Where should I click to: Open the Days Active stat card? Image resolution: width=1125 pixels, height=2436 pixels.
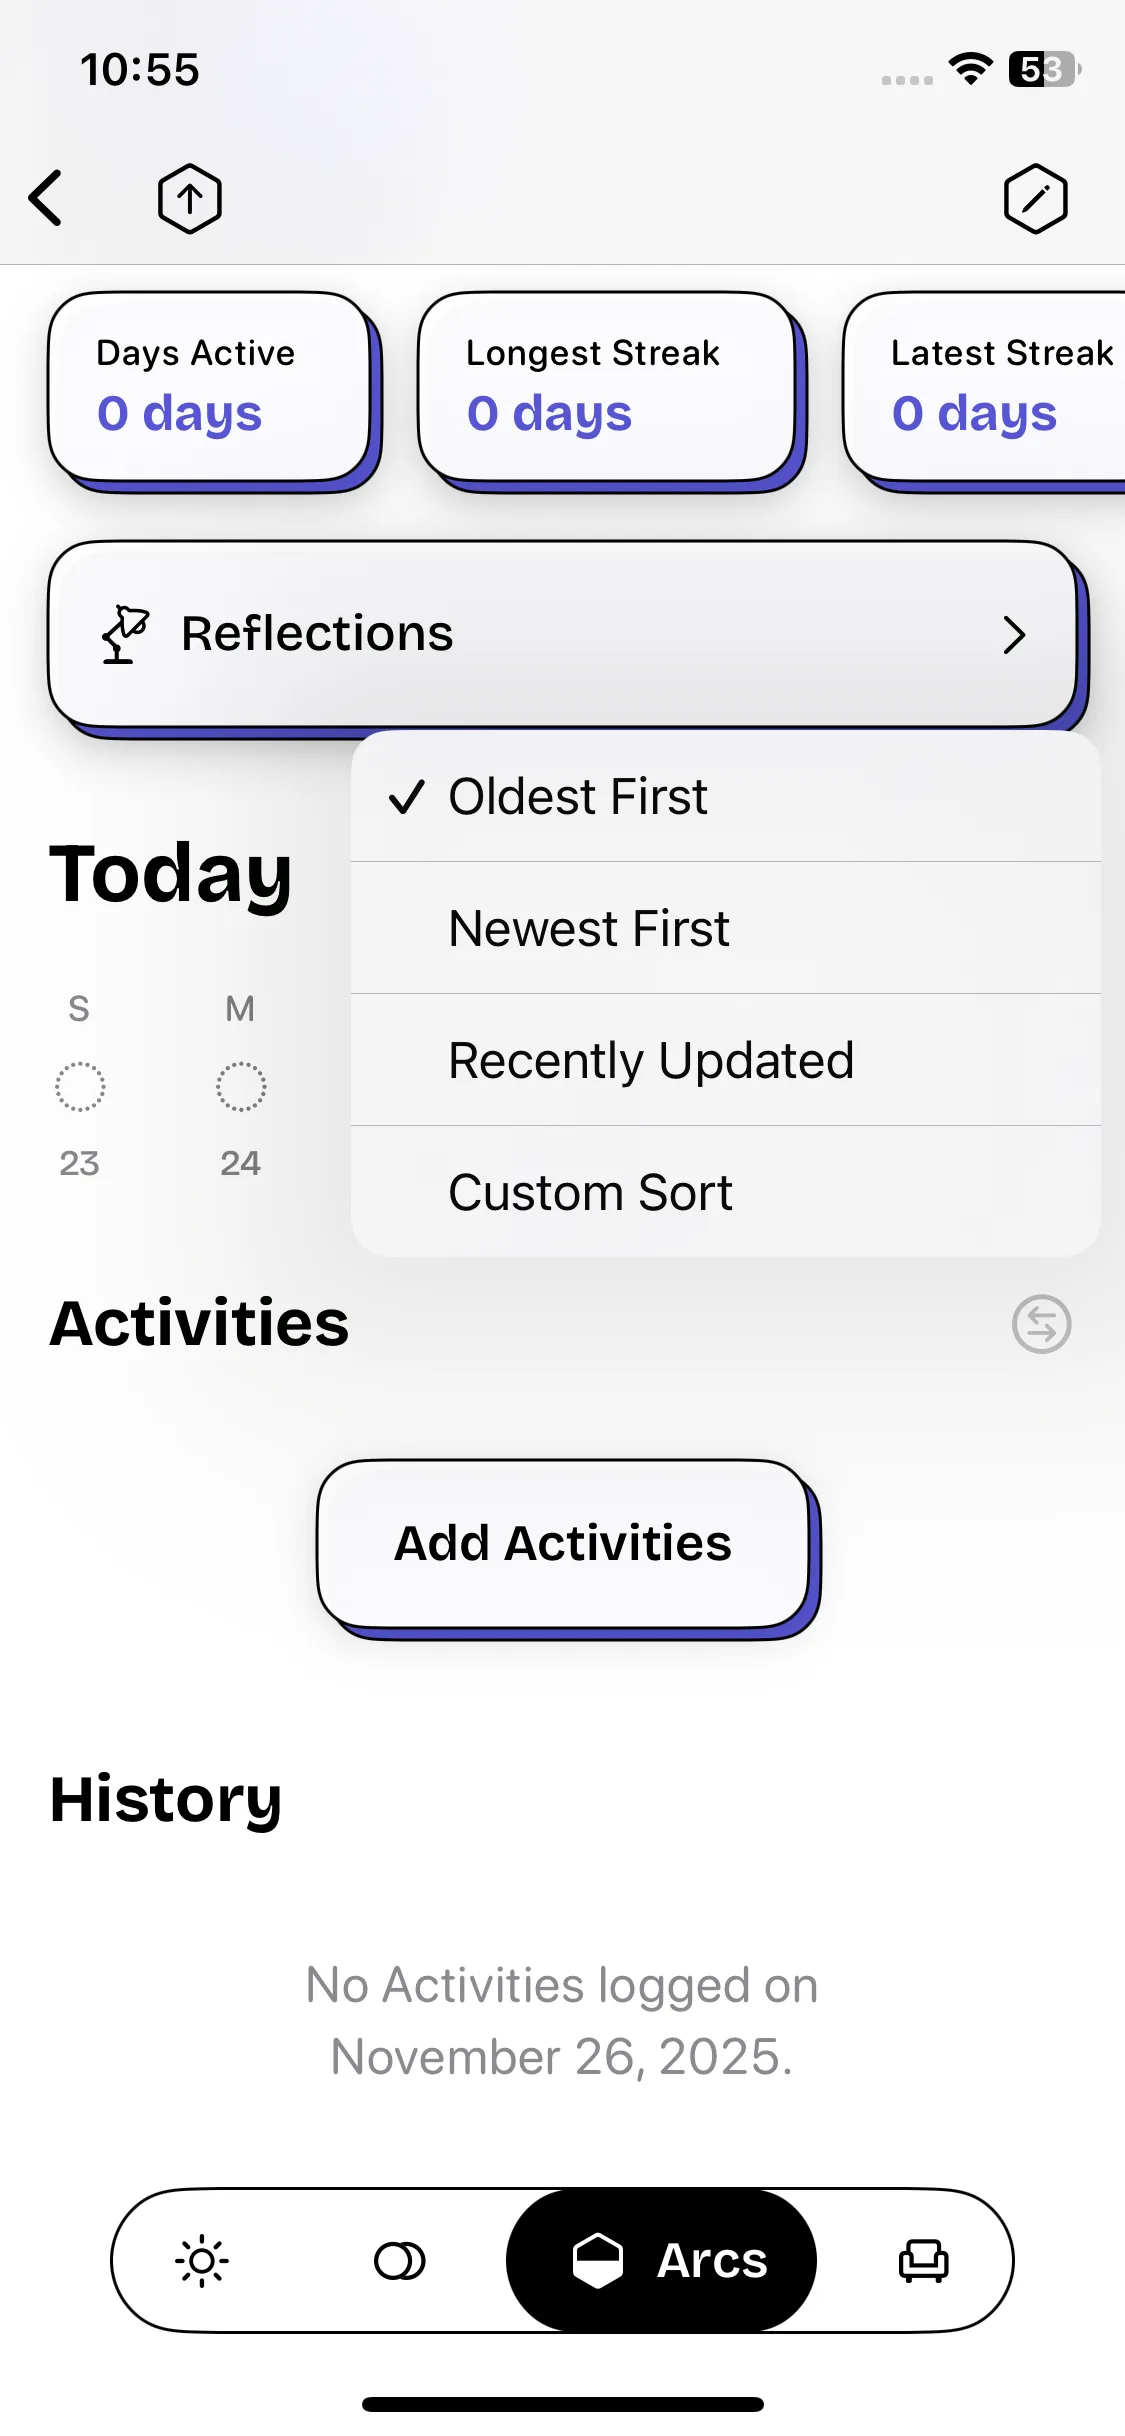(209, 387)
